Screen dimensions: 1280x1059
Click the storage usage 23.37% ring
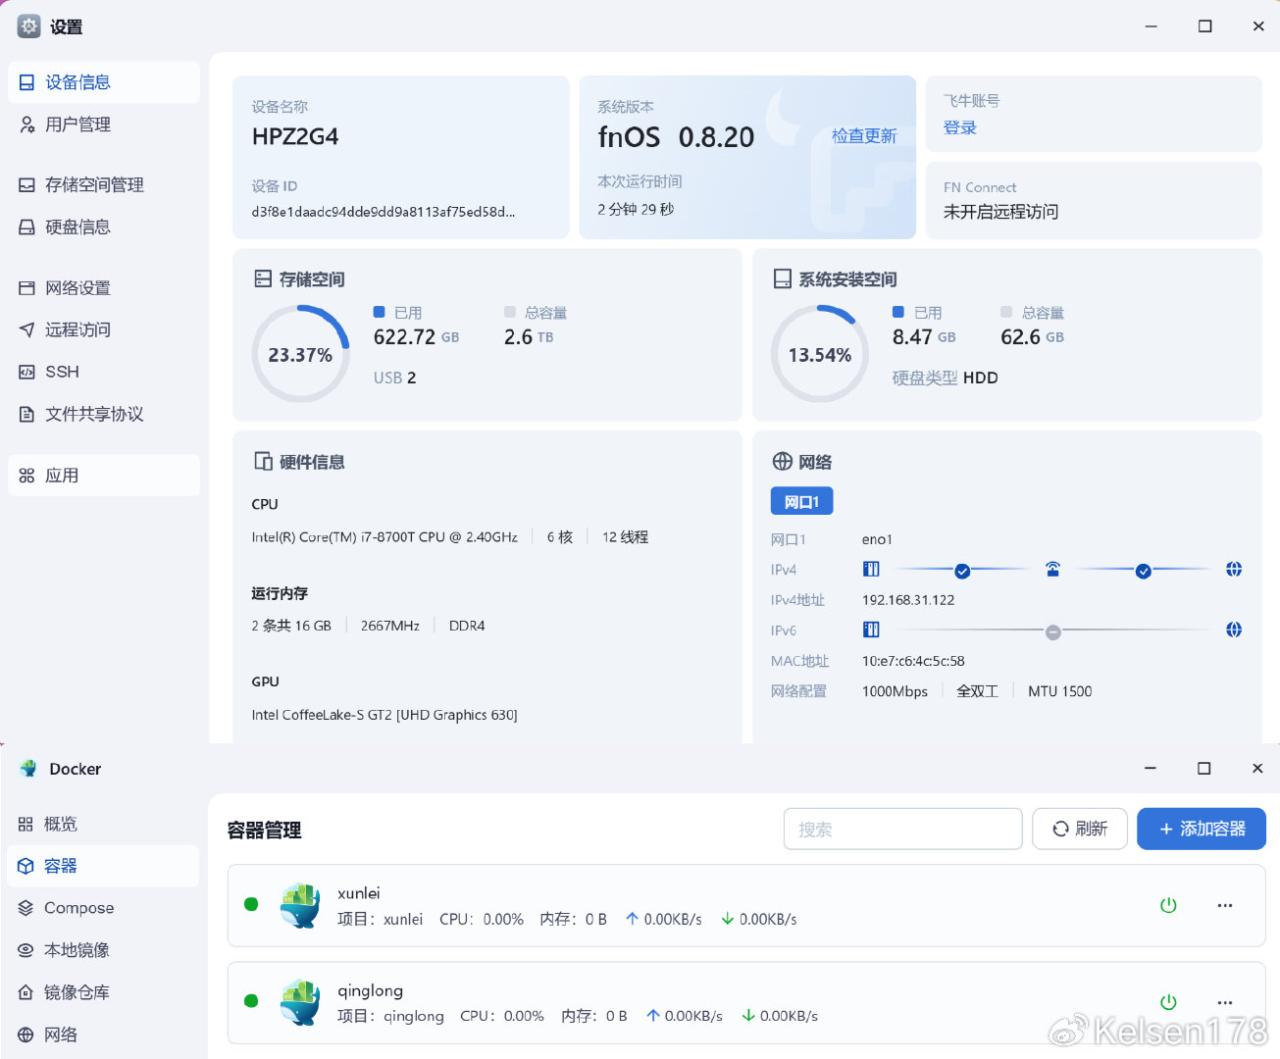coord(300,354)
